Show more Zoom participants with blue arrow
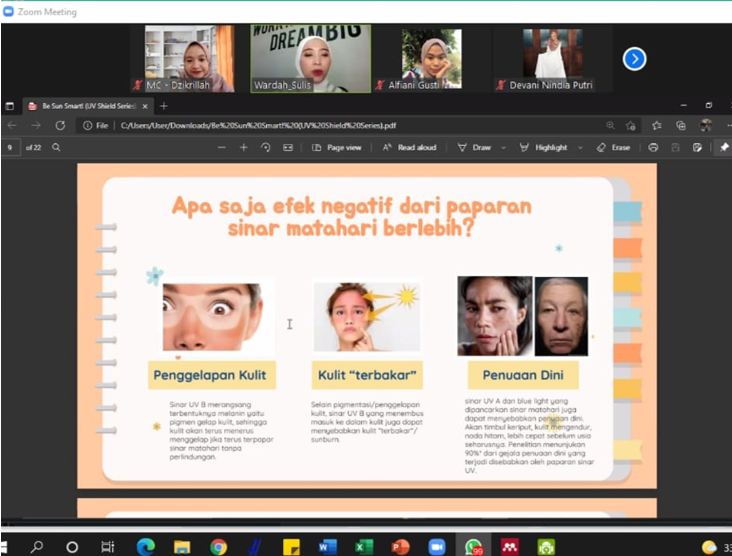 (634, 59)
